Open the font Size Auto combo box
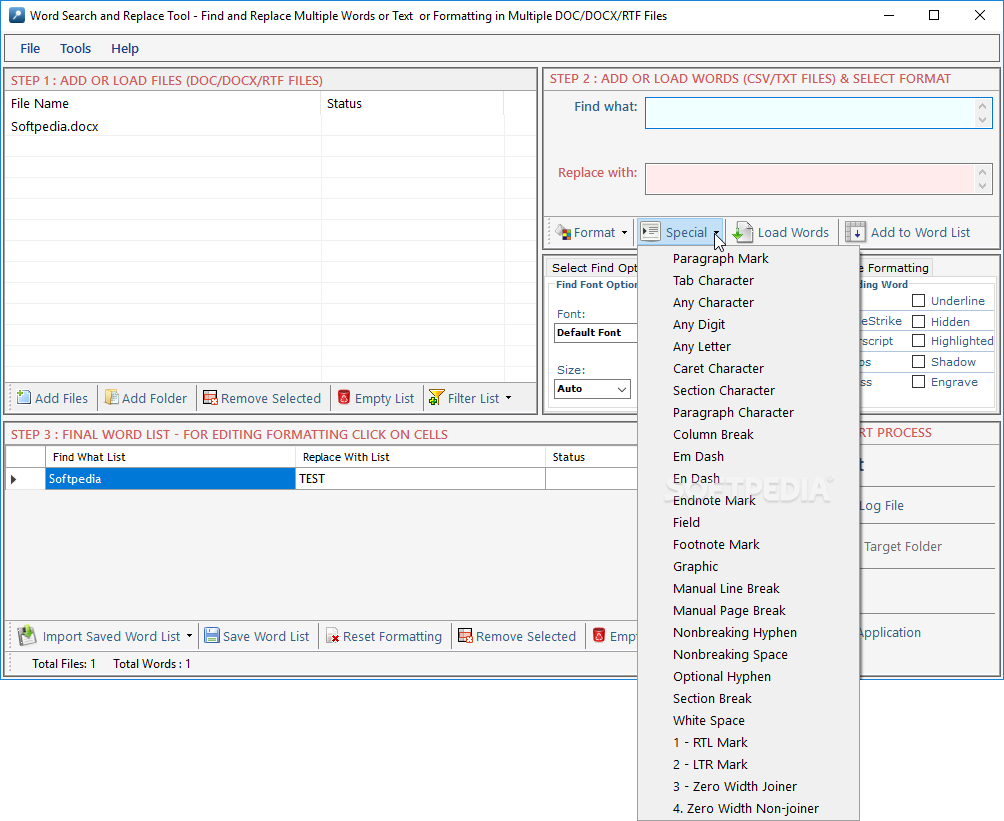Screen dimensions: 1004x821 pos(592,389)
